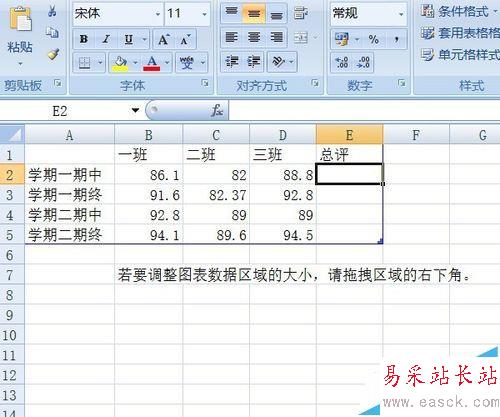Decrease decimal places
This screenshot has height=417, width=500.
coord(363,62)
